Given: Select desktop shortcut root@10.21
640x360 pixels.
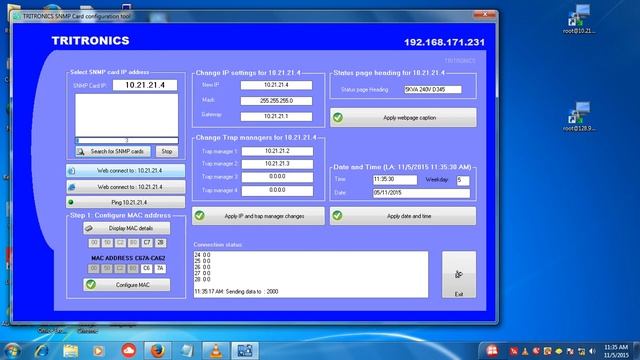Looking at the screenshot, I should tap(579, 19).
